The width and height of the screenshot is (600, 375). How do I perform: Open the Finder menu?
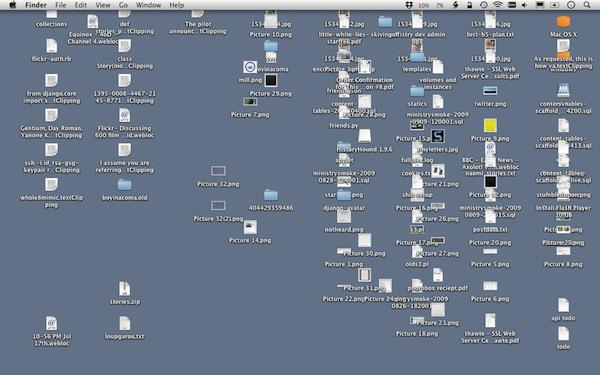pyautogui.click(x=36, y=5)
